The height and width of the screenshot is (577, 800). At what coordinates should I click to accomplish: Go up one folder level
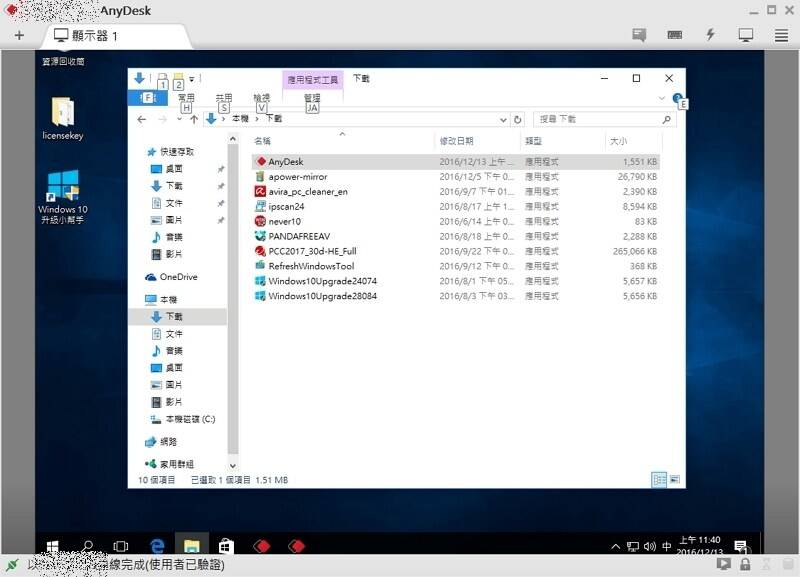[194, 119]
